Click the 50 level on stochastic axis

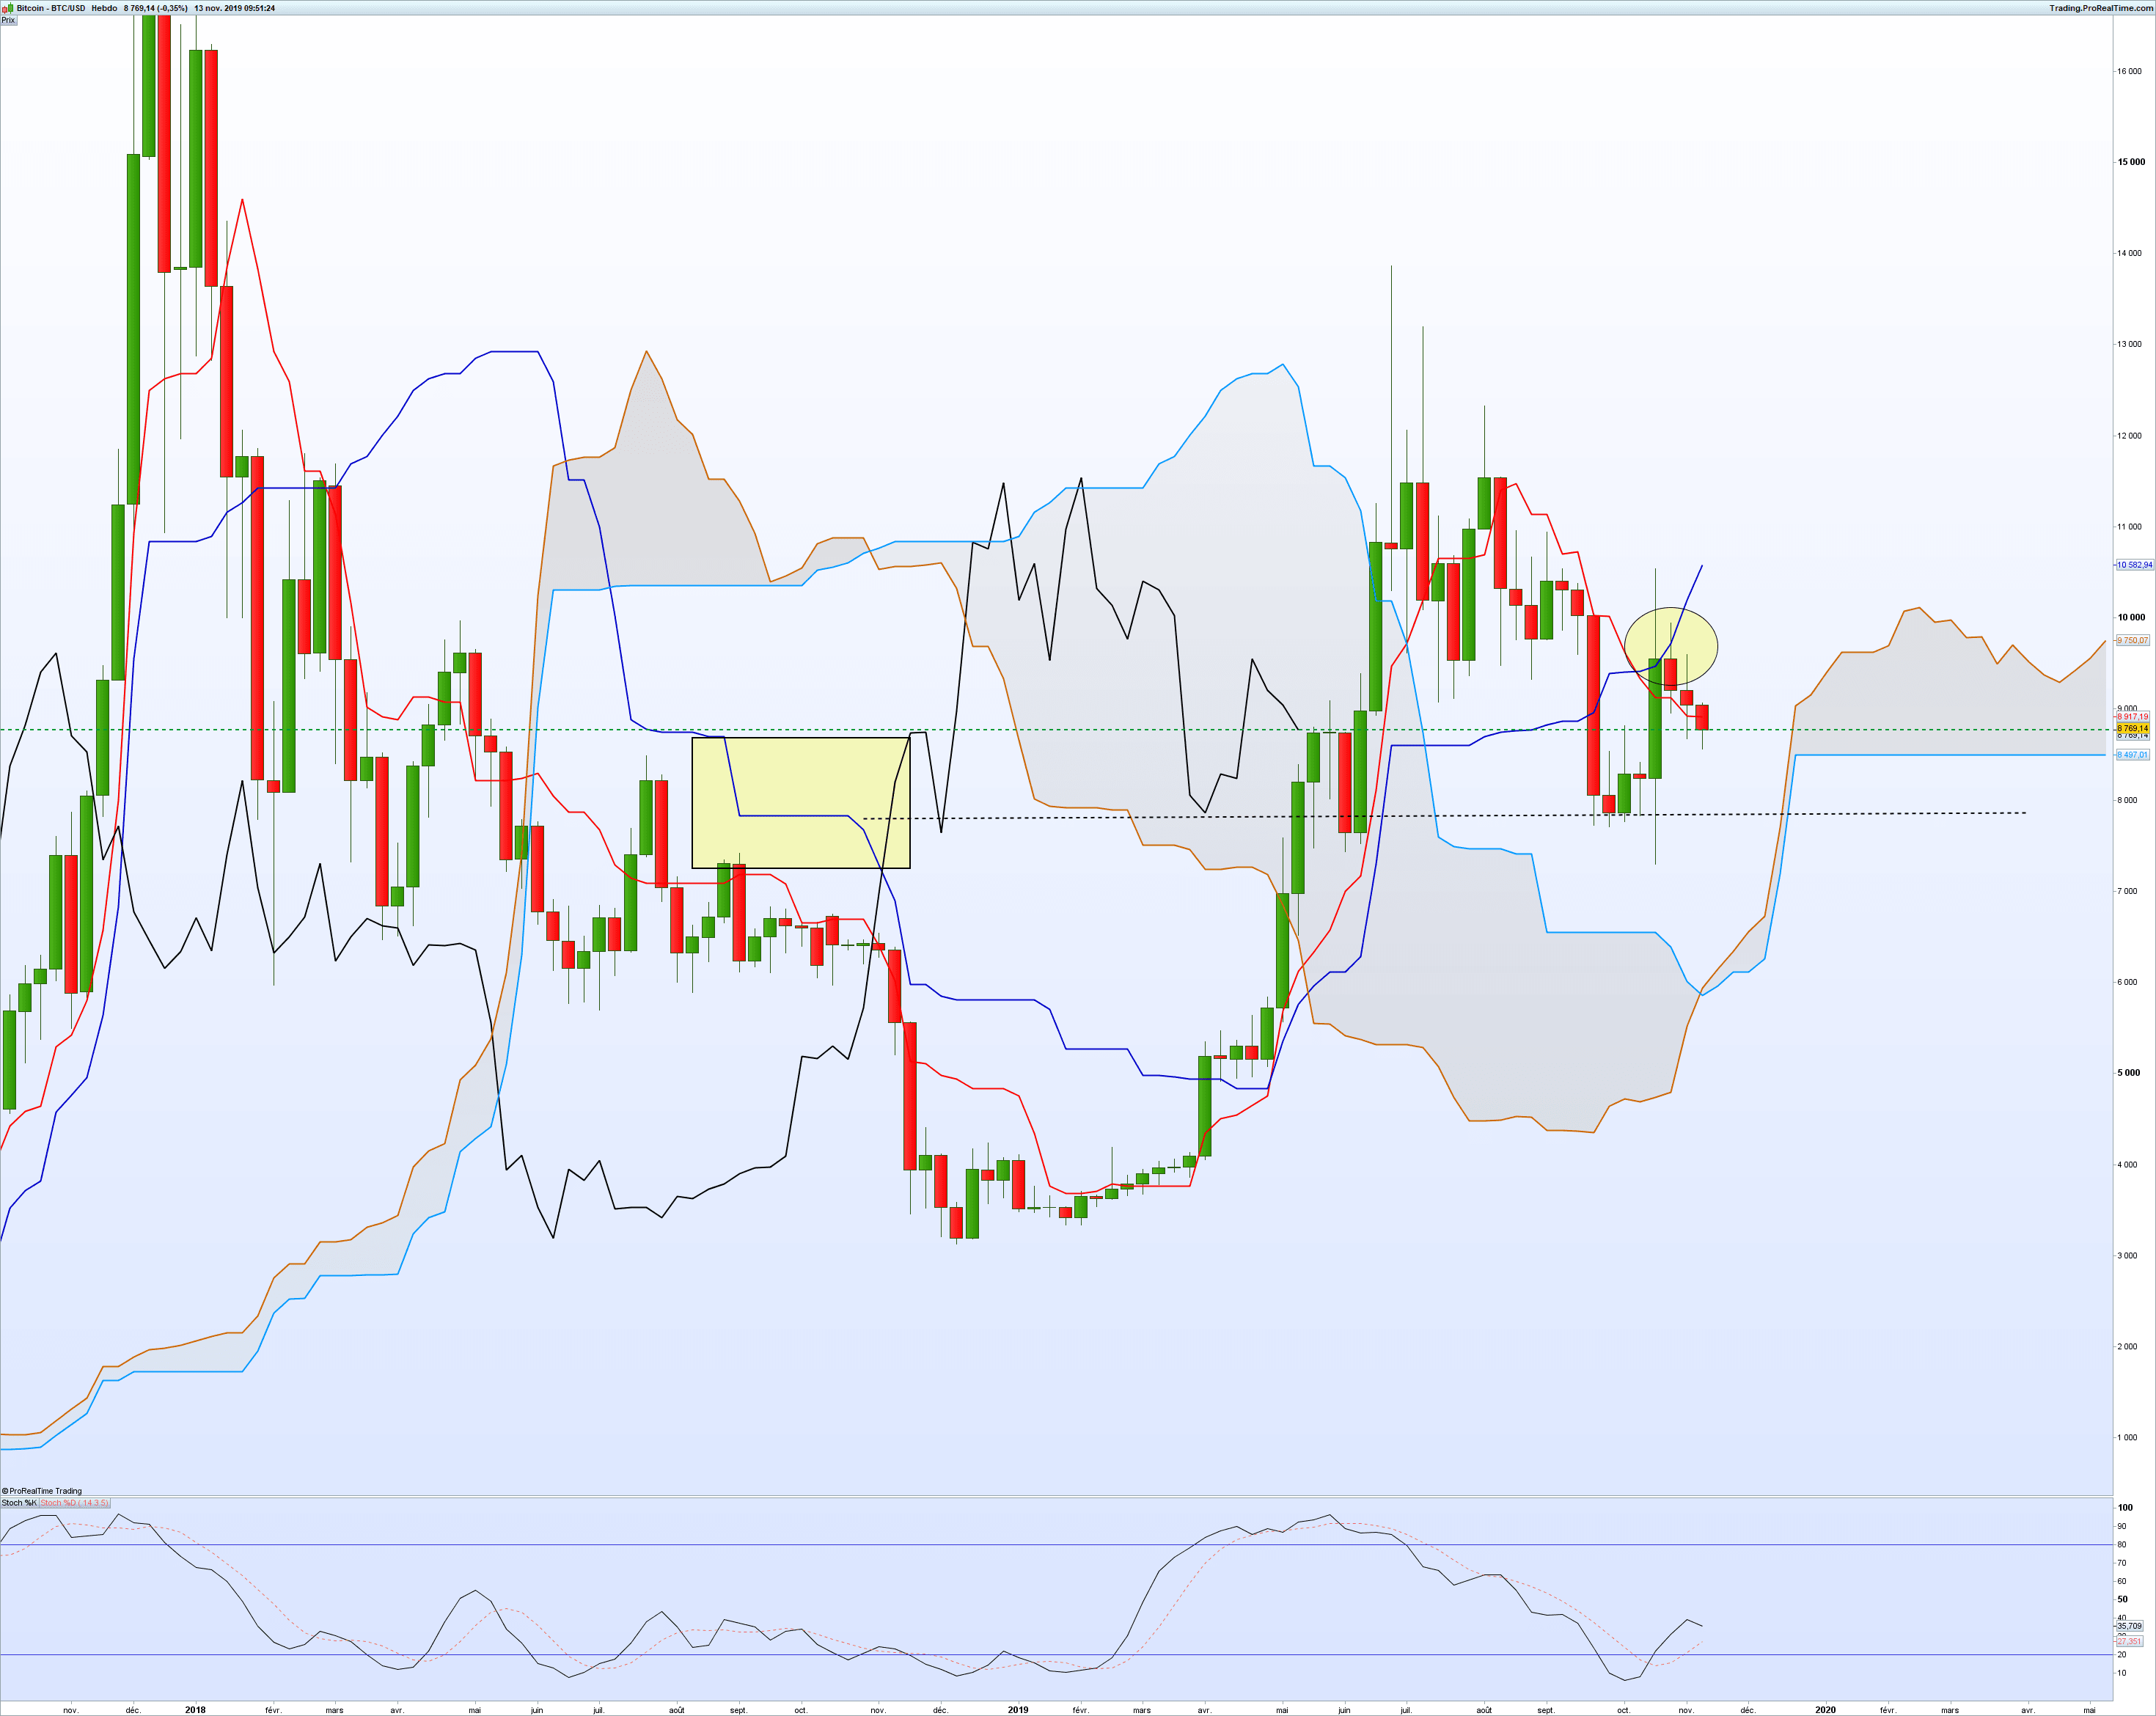pos(2123,1599)
